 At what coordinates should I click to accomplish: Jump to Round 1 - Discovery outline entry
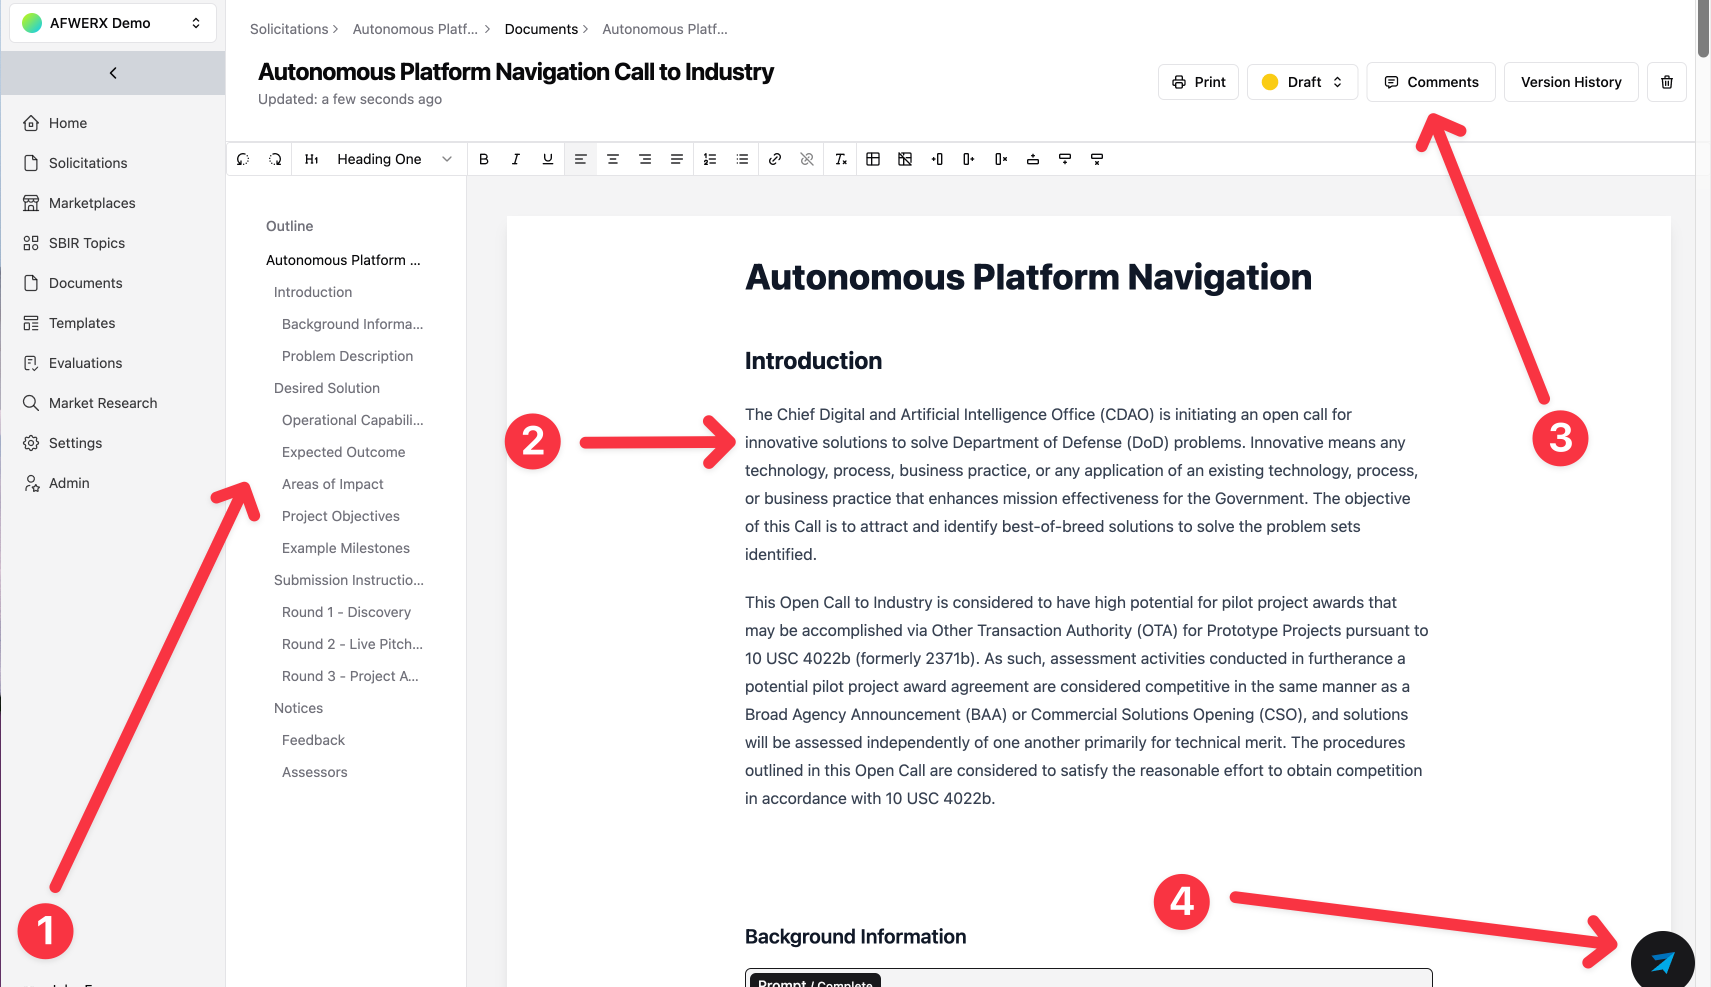click(x=346, y=612)
